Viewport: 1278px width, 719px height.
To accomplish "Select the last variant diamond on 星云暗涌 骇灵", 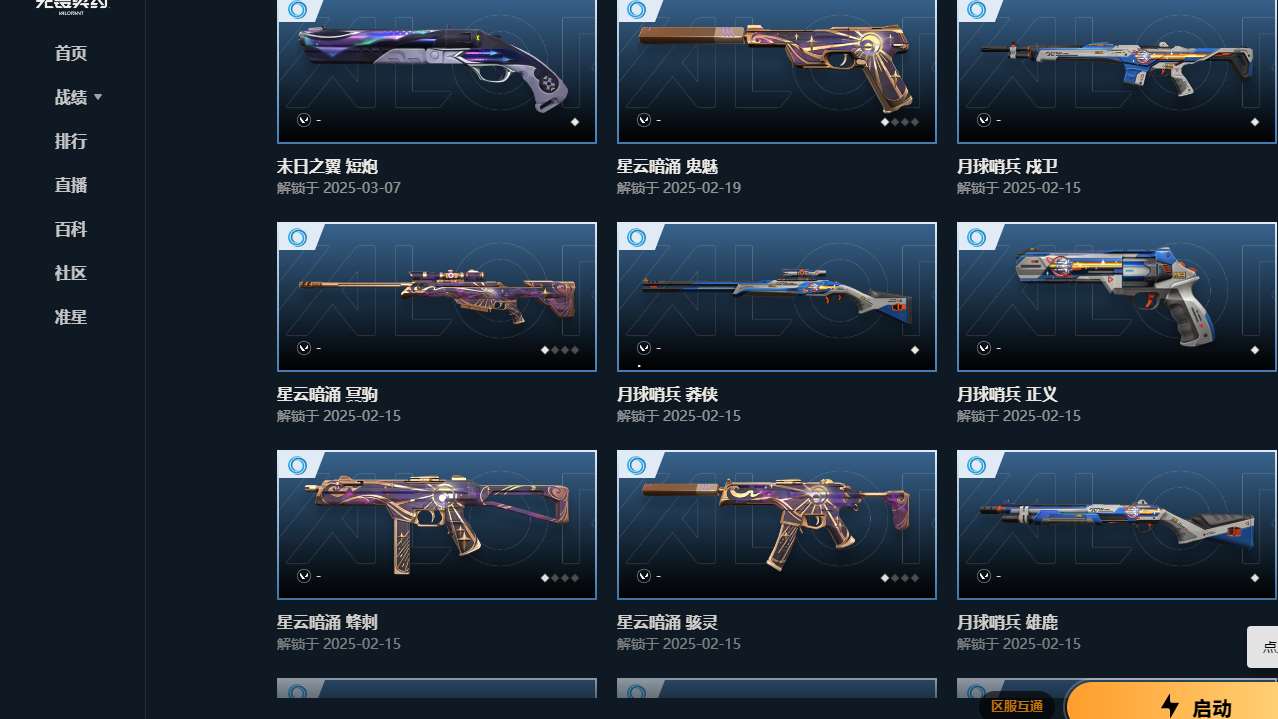I will [x=915, y=578].
